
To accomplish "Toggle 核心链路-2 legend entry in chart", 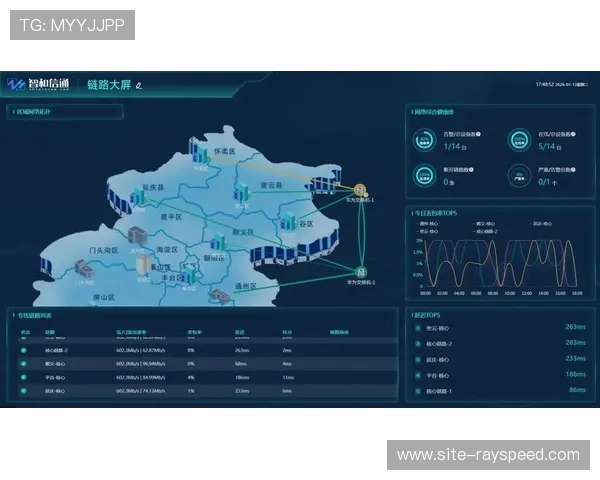I will [485, 231].
